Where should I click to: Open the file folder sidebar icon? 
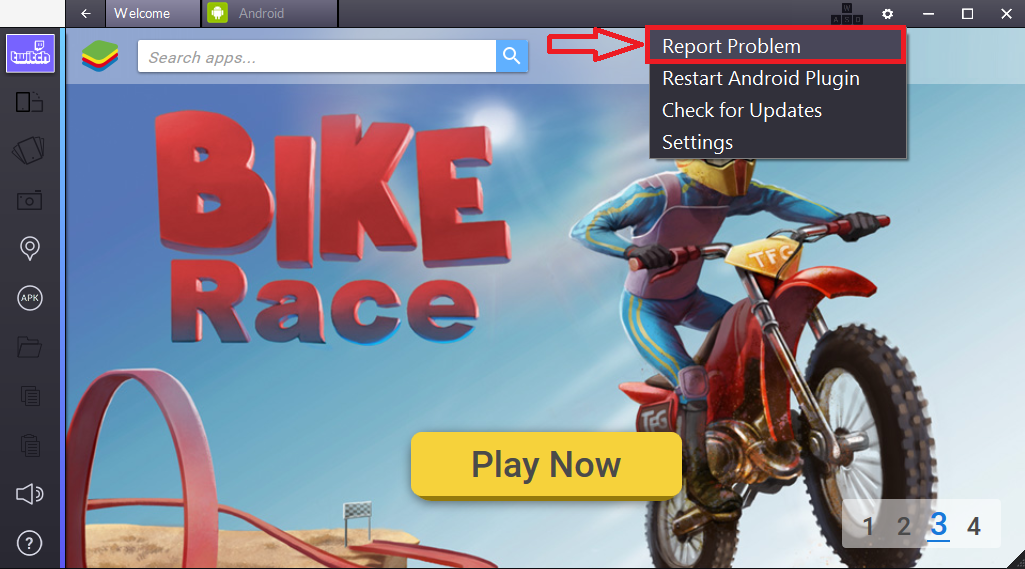tap(29, 347)
